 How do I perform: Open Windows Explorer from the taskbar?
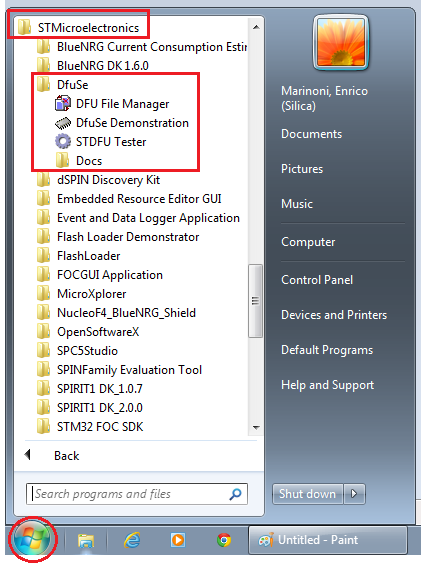pos(86,540)
